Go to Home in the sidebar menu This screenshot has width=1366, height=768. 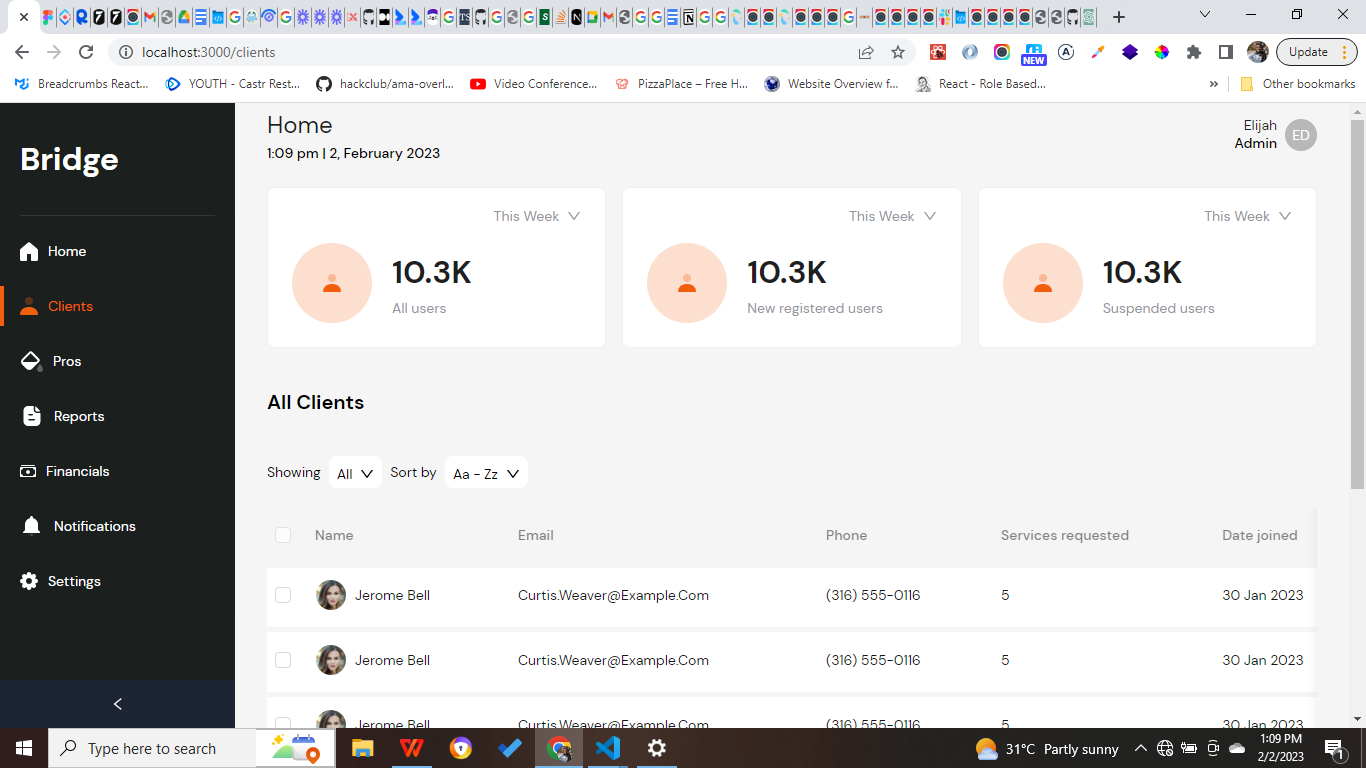tap(67, 251)
